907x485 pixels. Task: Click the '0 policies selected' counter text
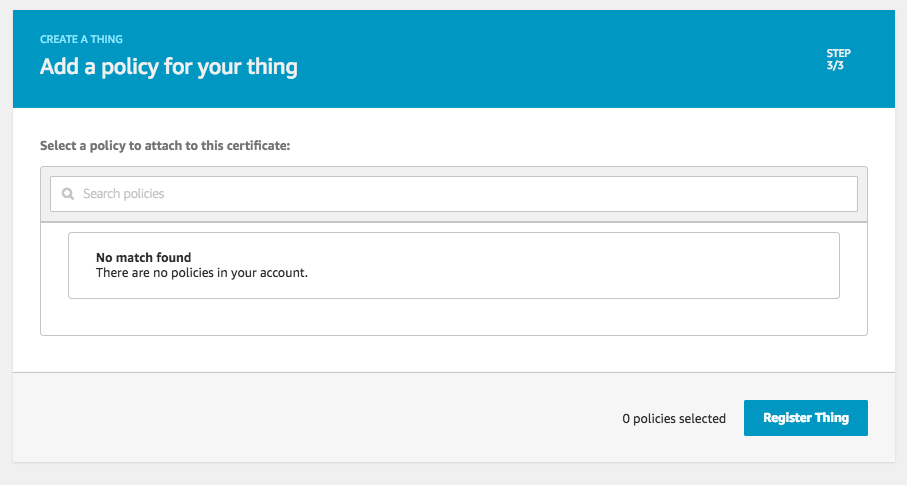pyautogui.click(x=674, y=418)
